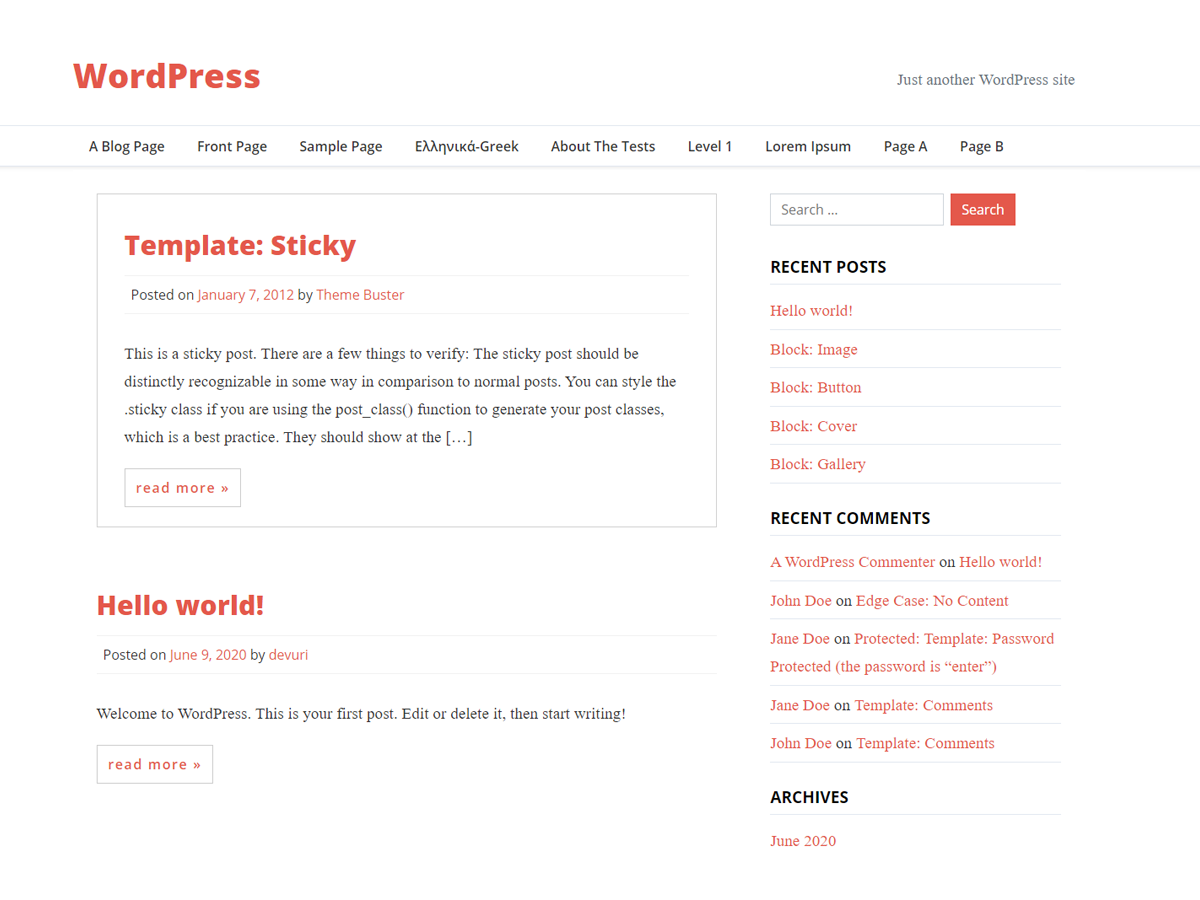Image resolution: width=1200 pixels, height=900 pixels.
Task: Open A WordPress Commenter's comment link
Action: pyautogui.click(x=852, y=561)
